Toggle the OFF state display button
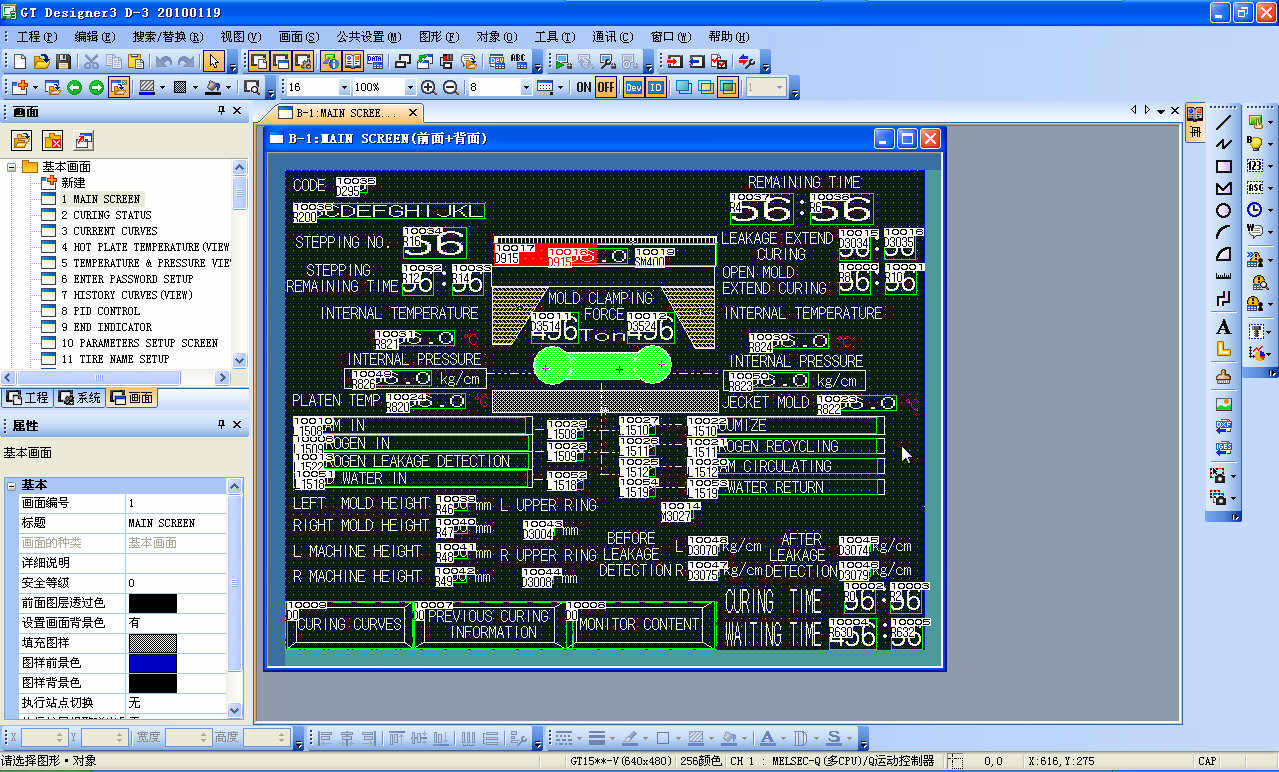Screen dimensions: 1279x772 tap(606, 88)
